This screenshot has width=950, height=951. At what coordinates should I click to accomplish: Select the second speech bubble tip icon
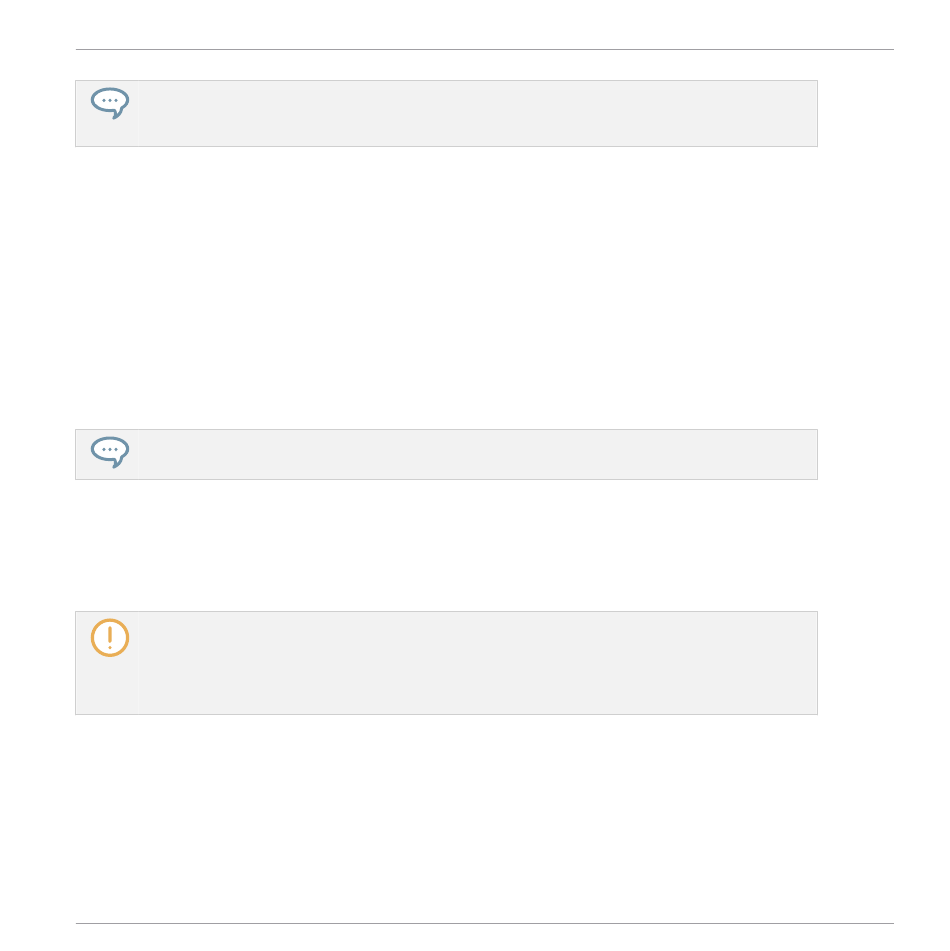(x=110, y=452)
